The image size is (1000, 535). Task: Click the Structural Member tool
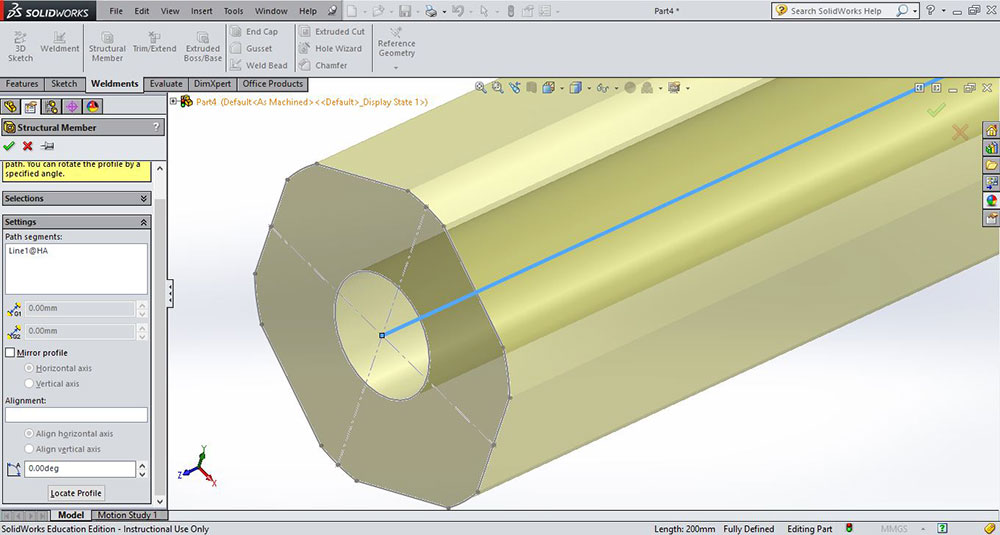(107, 46)
